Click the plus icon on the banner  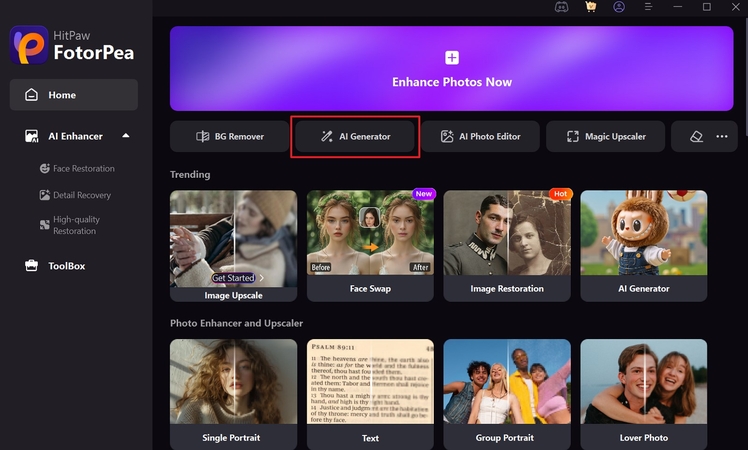(x=452, y=58)
